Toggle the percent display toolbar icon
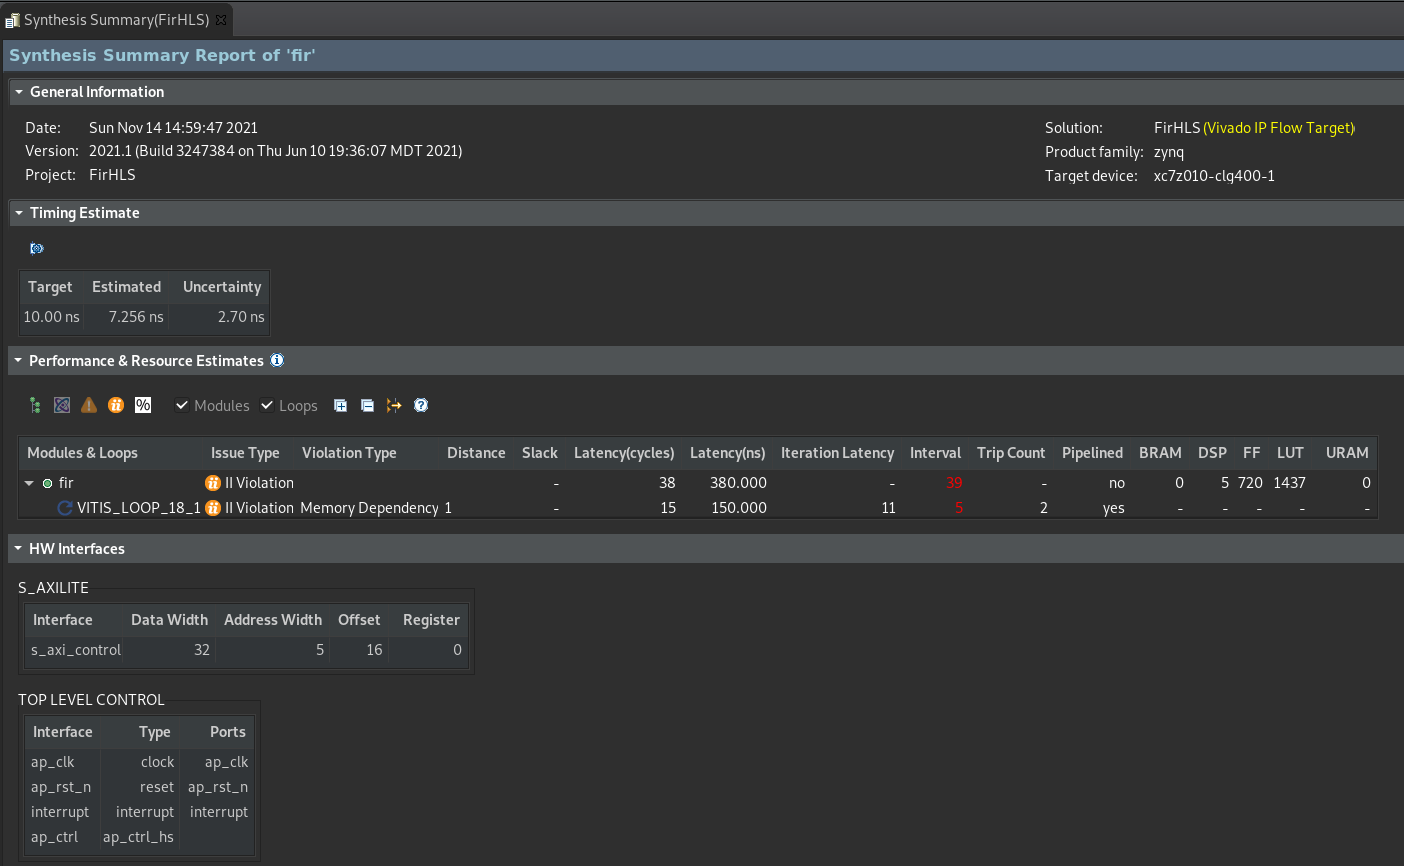 pyautogui.click(x=143, y=405)
